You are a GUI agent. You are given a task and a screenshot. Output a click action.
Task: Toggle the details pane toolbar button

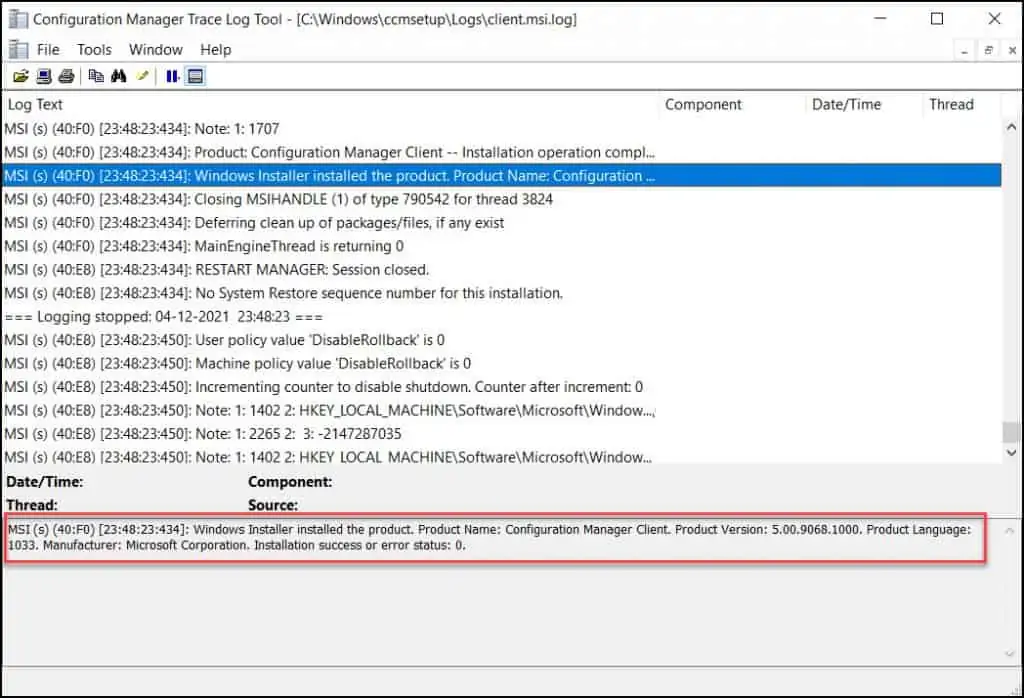pos(195,76)
